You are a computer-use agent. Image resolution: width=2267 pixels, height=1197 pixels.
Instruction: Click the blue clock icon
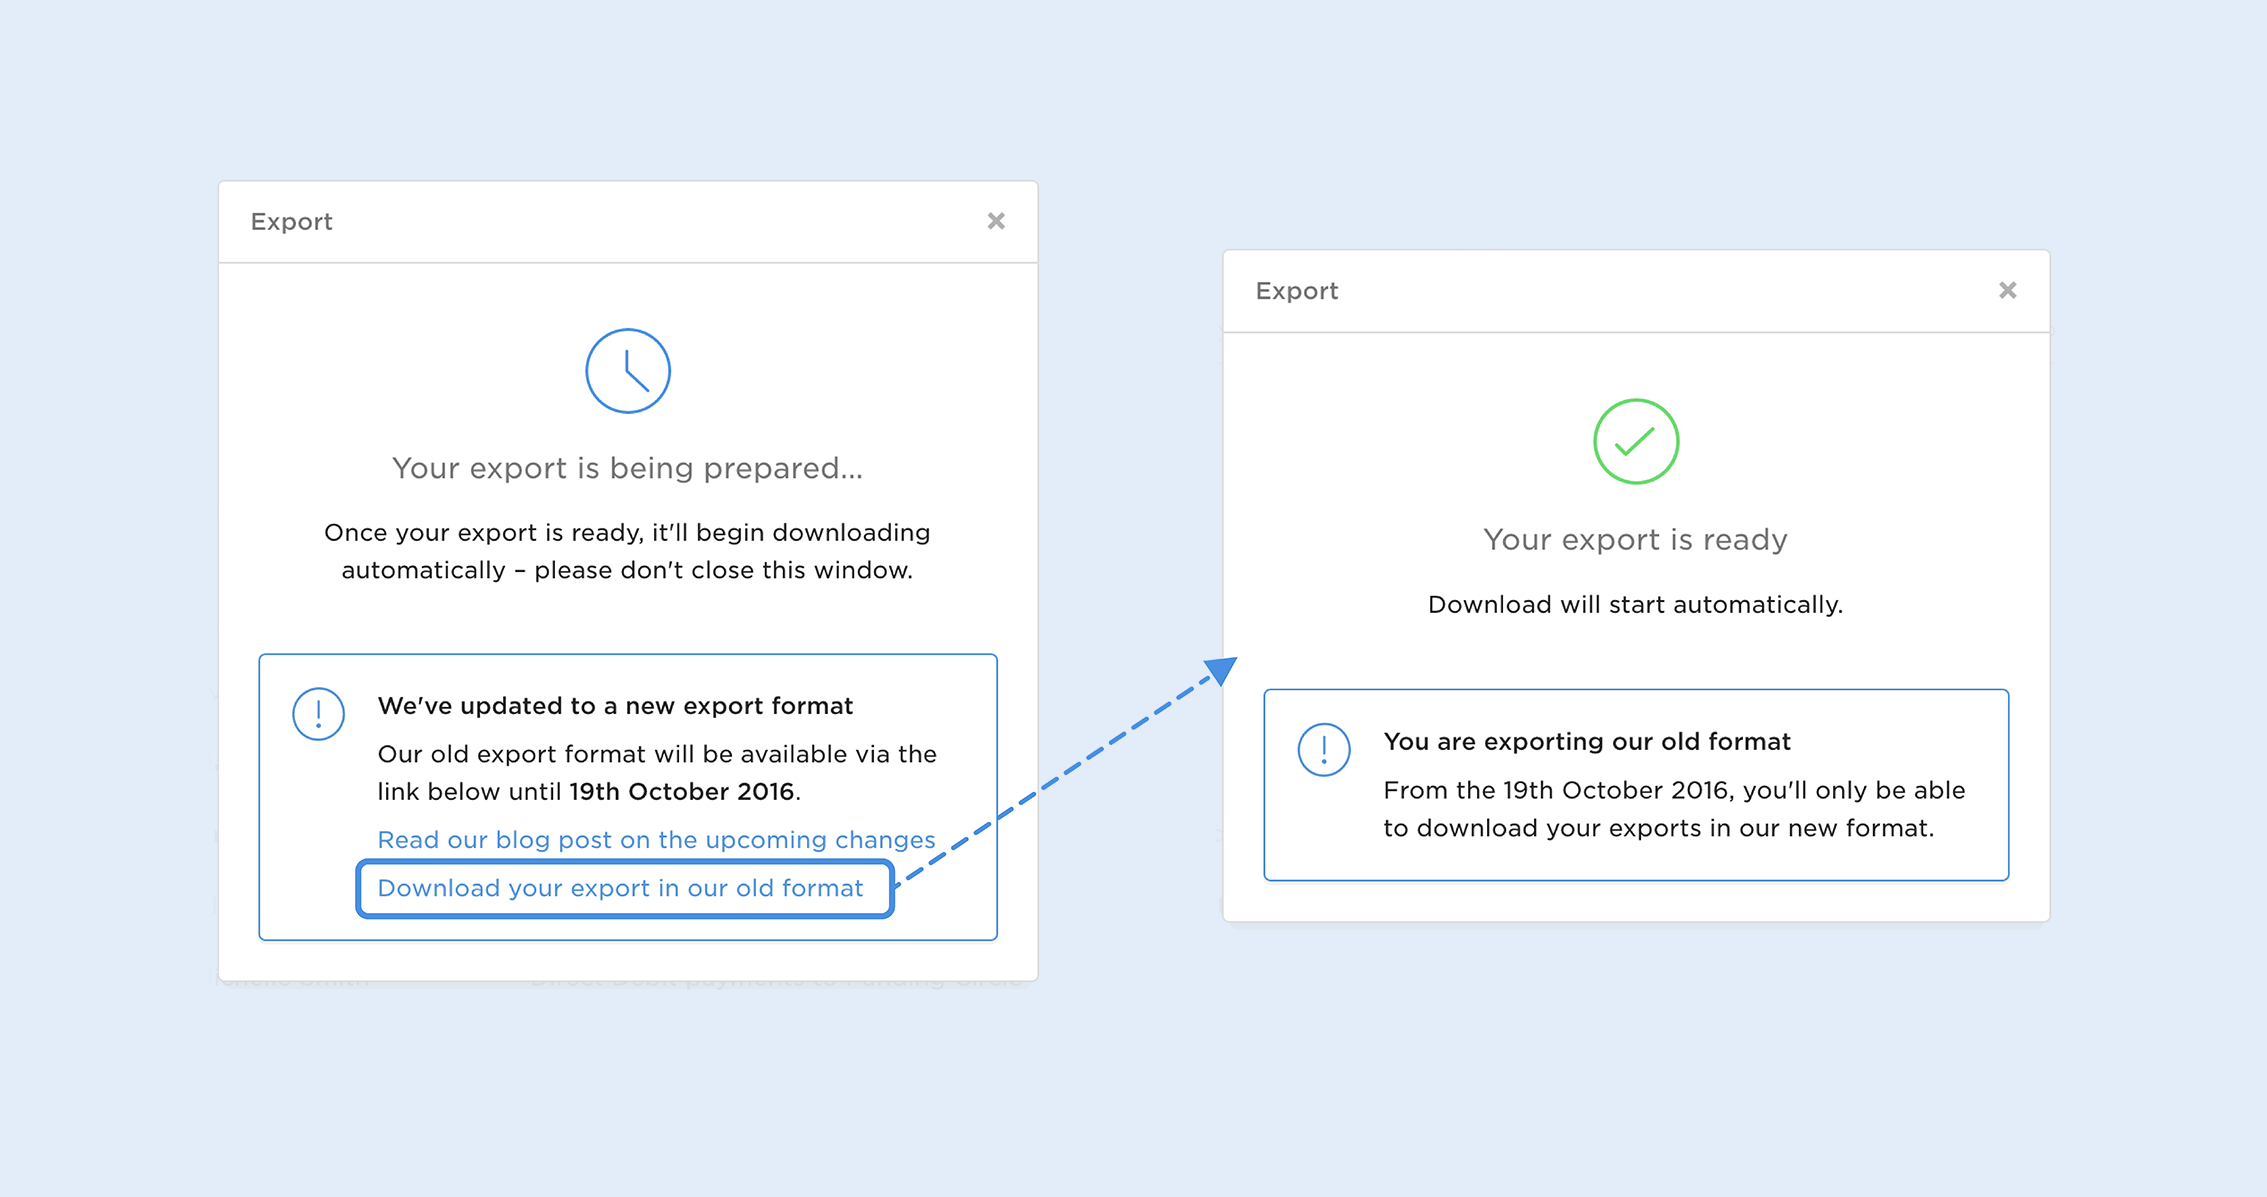627,371
